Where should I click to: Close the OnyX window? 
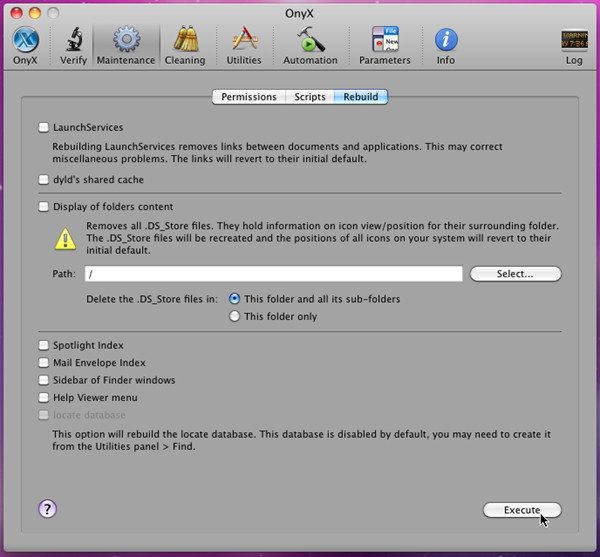[x=16, y=13]
